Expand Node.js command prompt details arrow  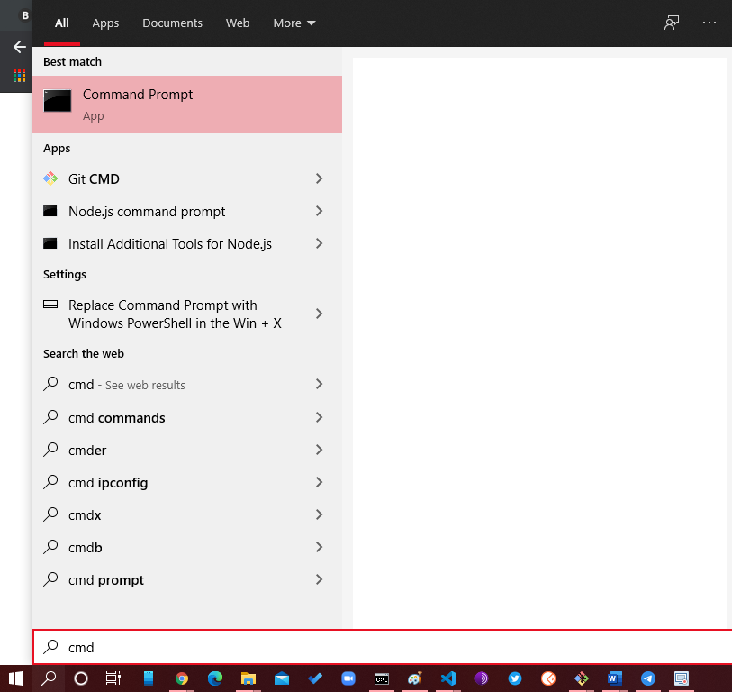(x=319, y=211)
